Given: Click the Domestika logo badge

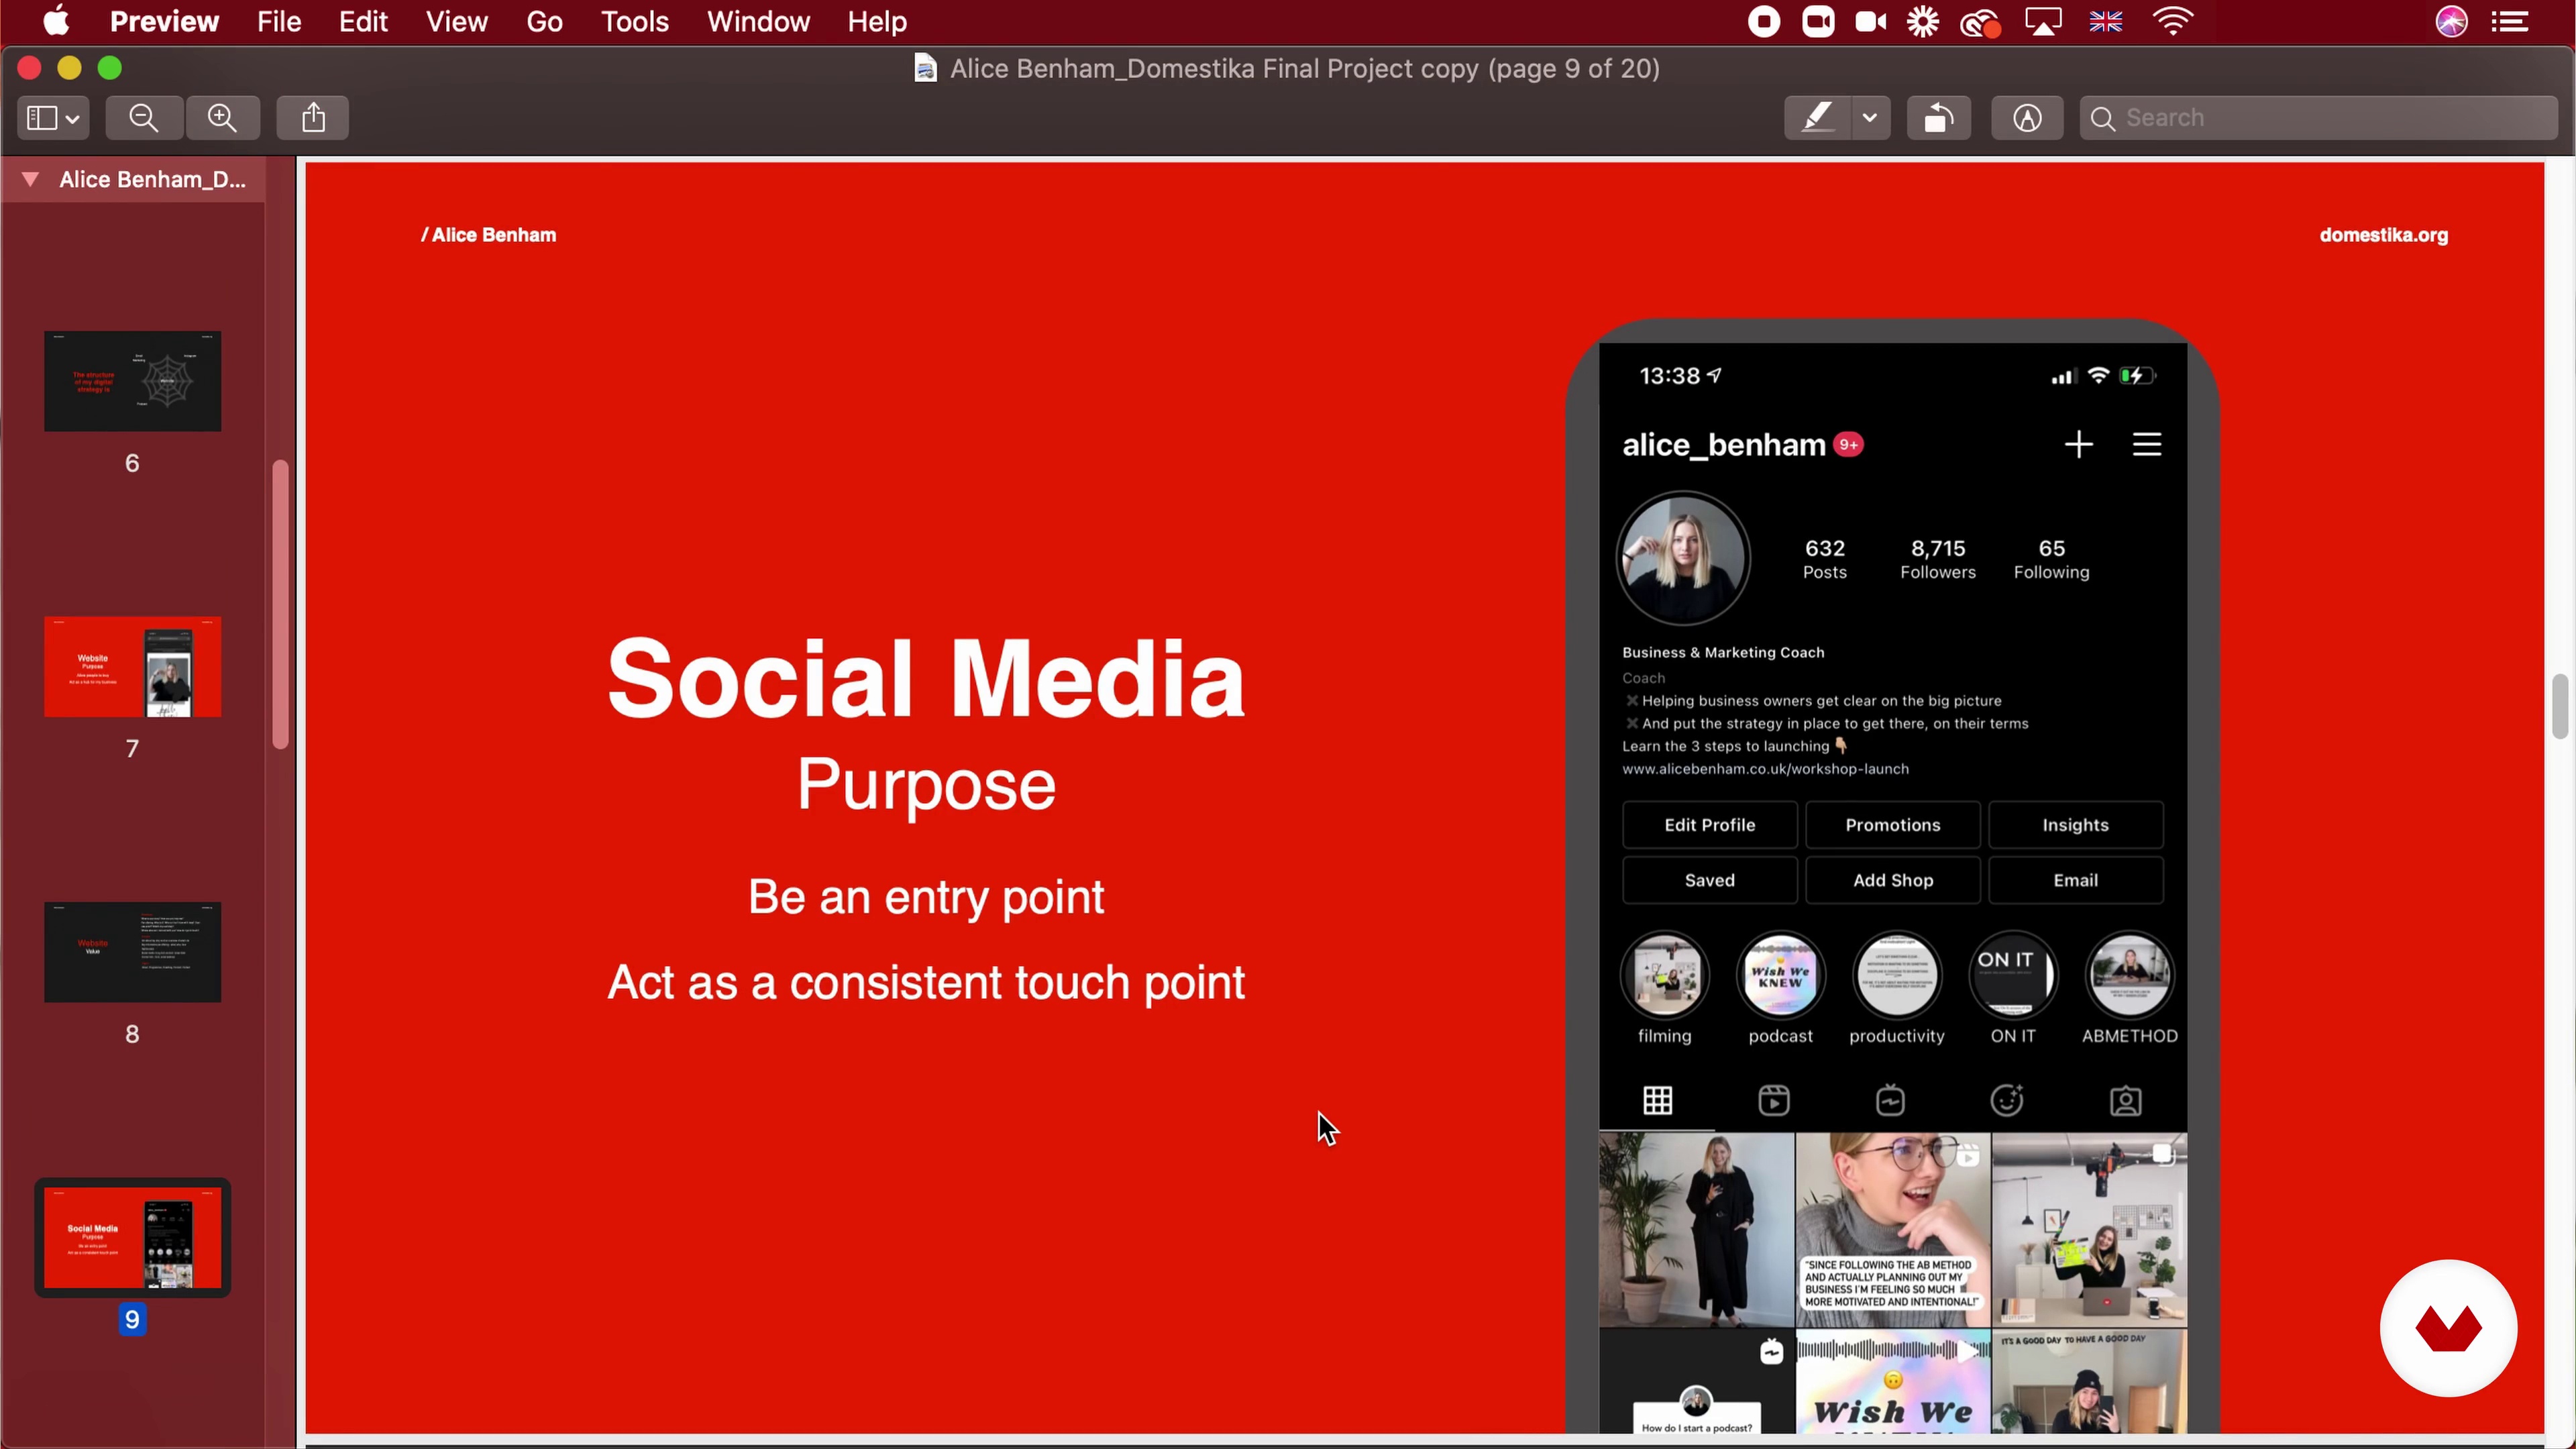Looking at the screenshot, I should 2448,1328.
